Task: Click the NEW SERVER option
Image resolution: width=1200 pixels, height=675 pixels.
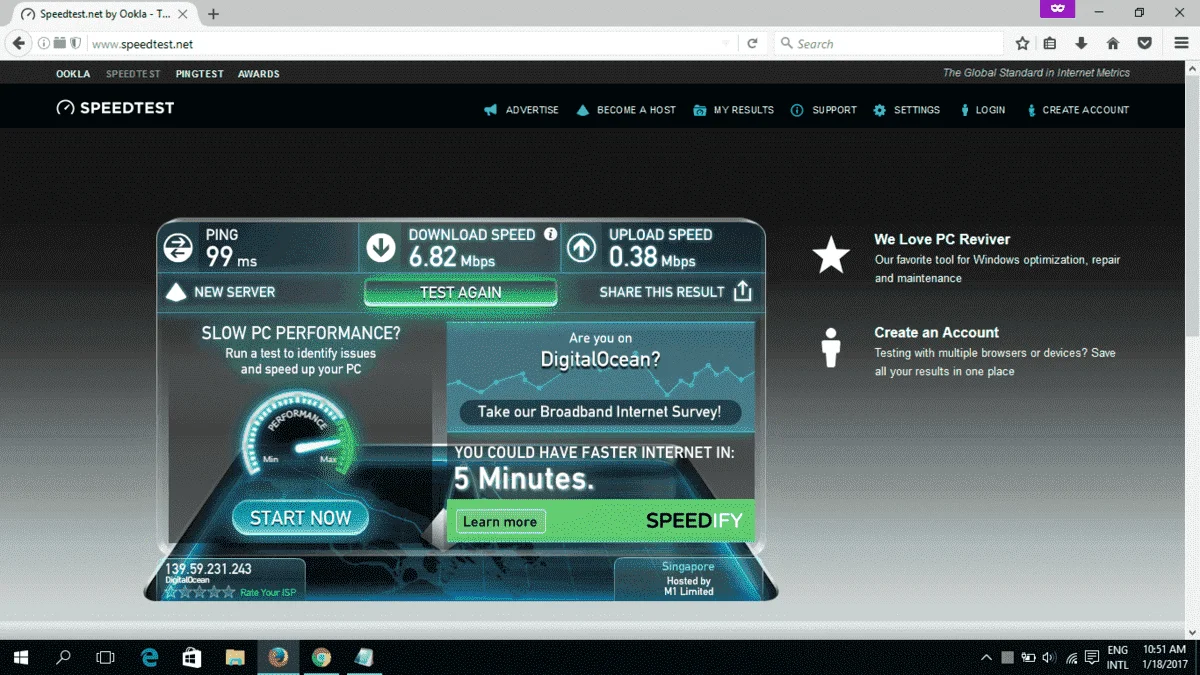Action: point(234,292)
